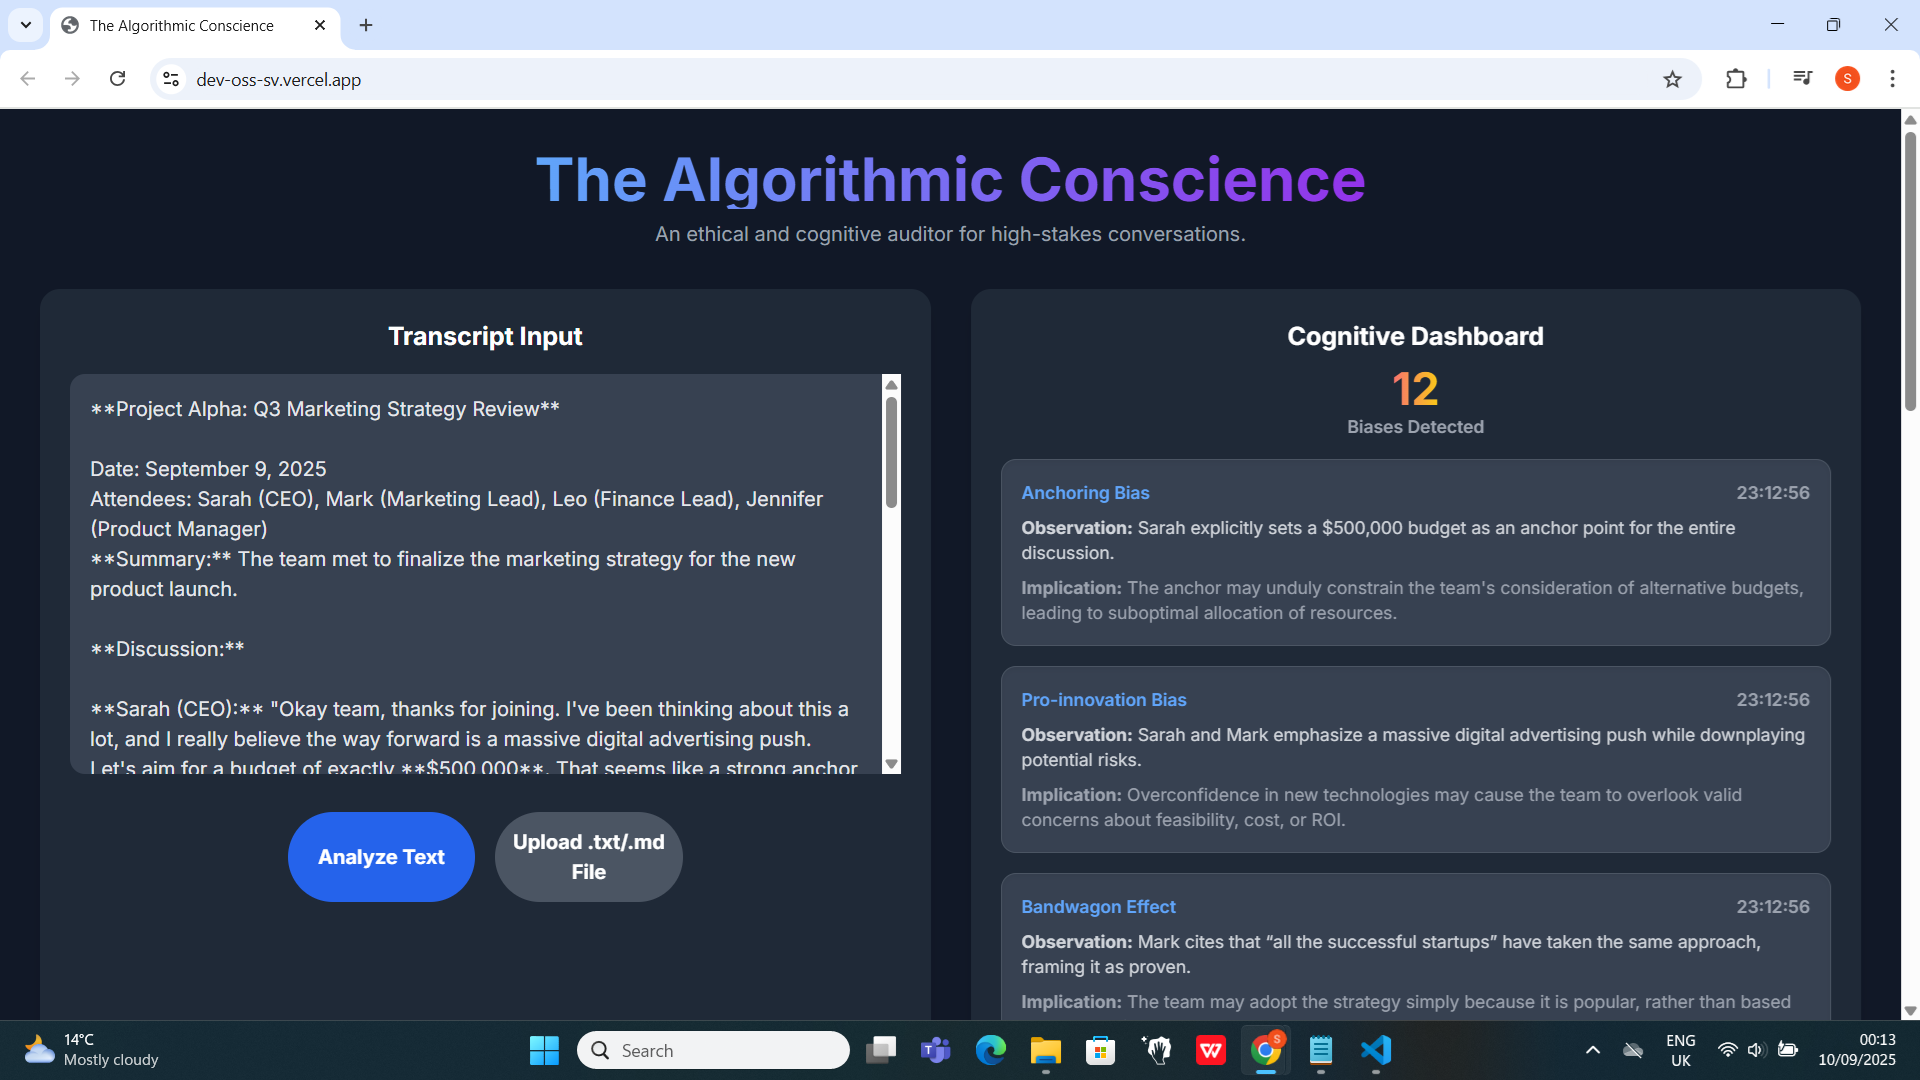Open Visual Studio Code from taskbar

point(1376,1050)
